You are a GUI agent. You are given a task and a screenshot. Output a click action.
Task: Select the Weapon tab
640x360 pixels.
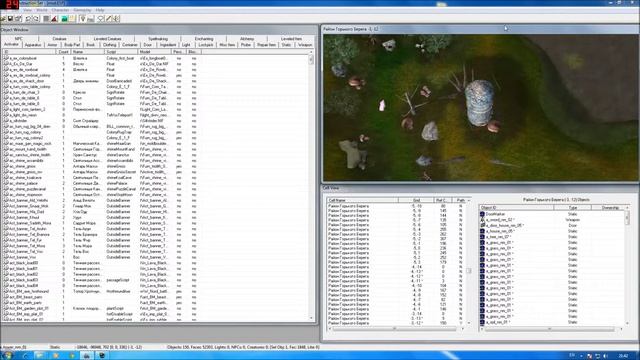[x=305, y=45]
